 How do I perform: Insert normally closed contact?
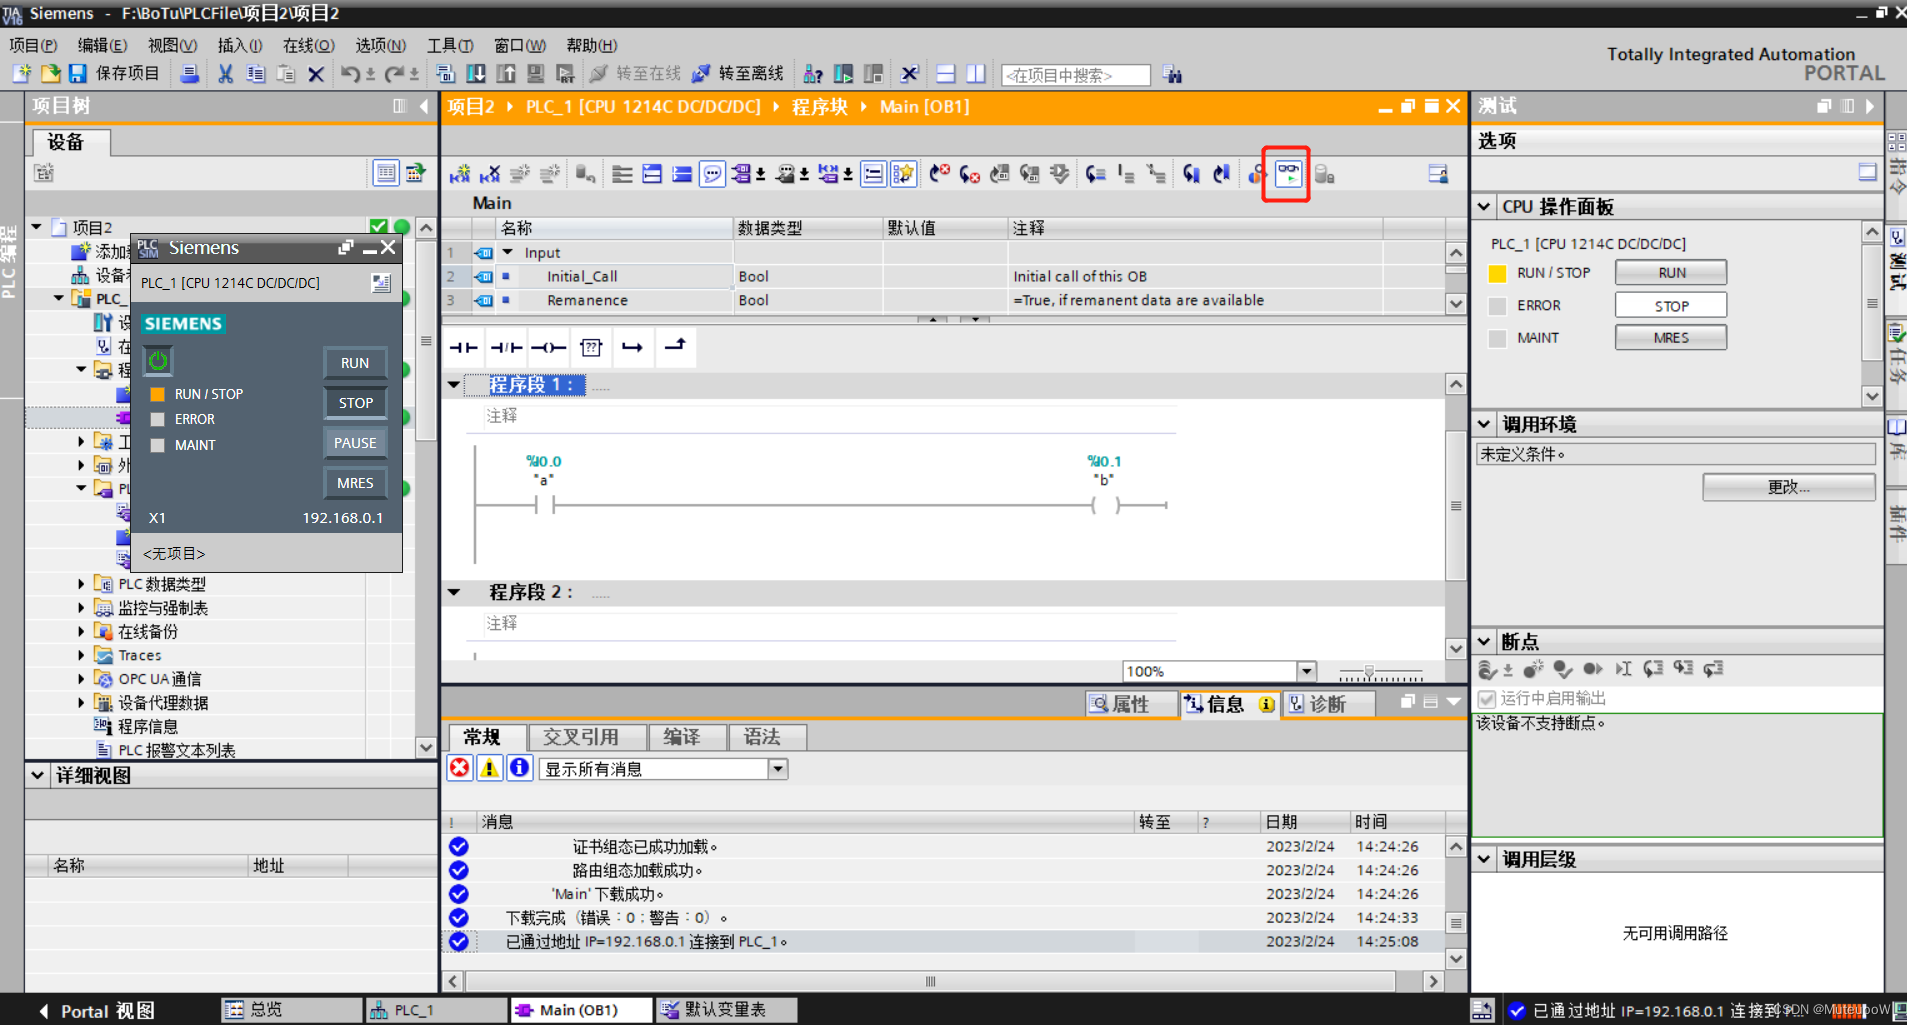[x=506, y=347]
